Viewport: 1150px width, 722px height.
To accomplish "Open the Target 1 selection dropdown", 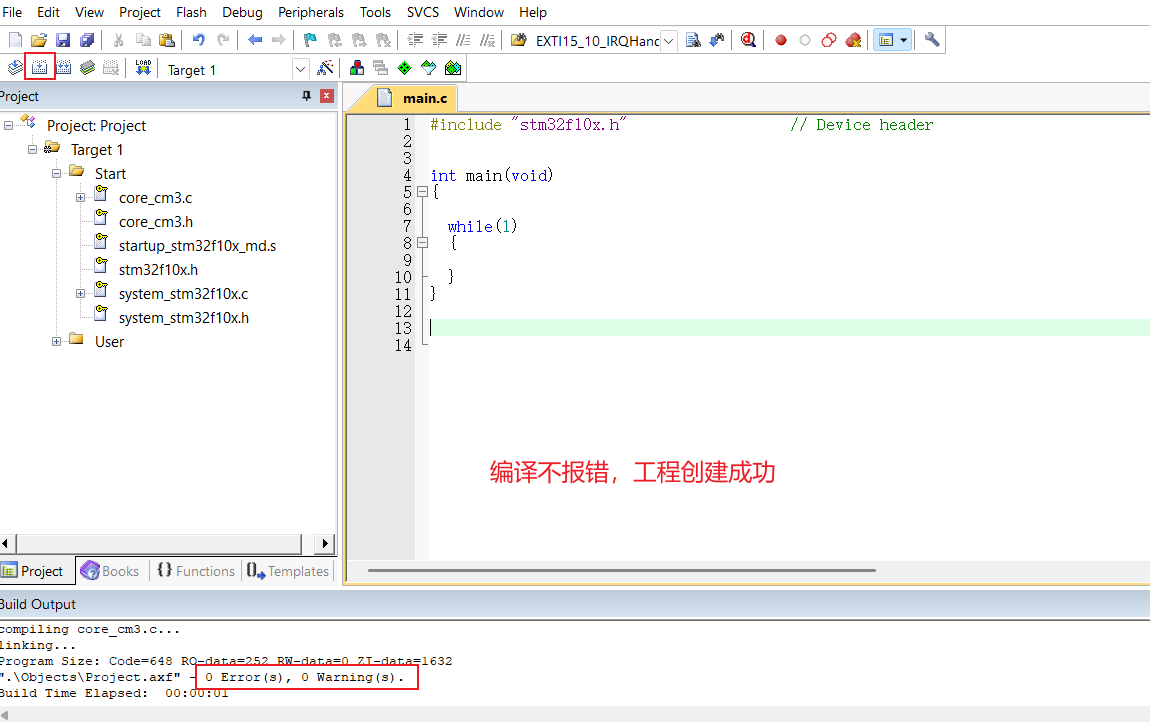I will tap(300, 69).
